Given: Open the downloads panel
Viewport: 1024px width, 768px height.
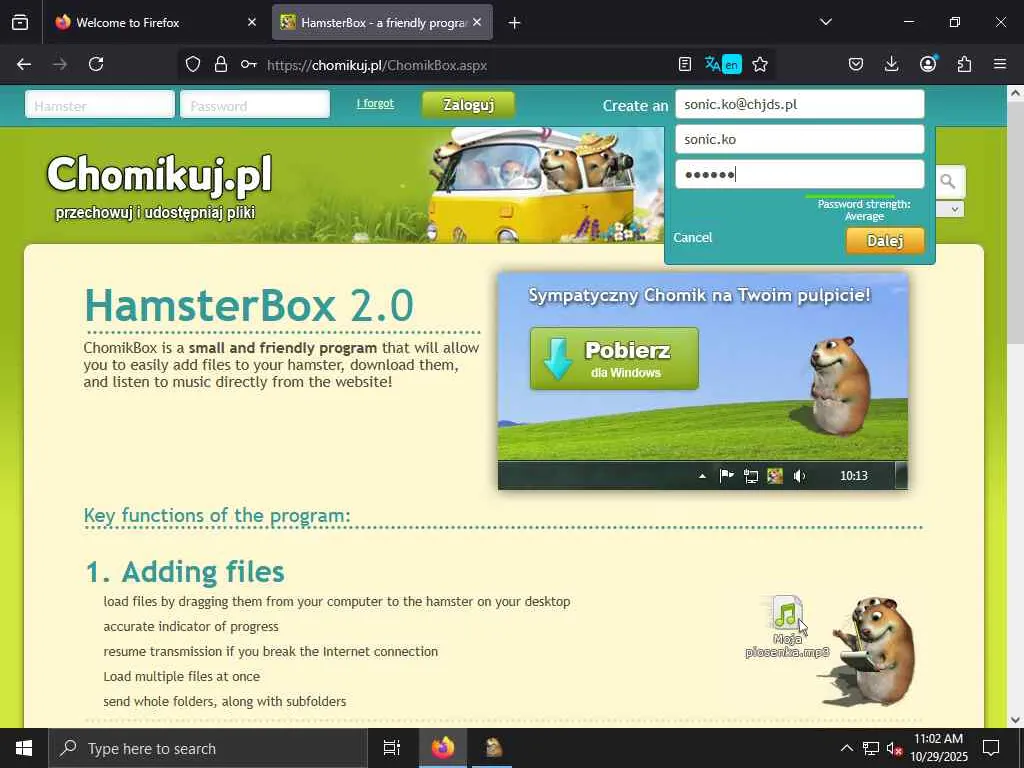Looking at the screenshot, I should (891, 64).
